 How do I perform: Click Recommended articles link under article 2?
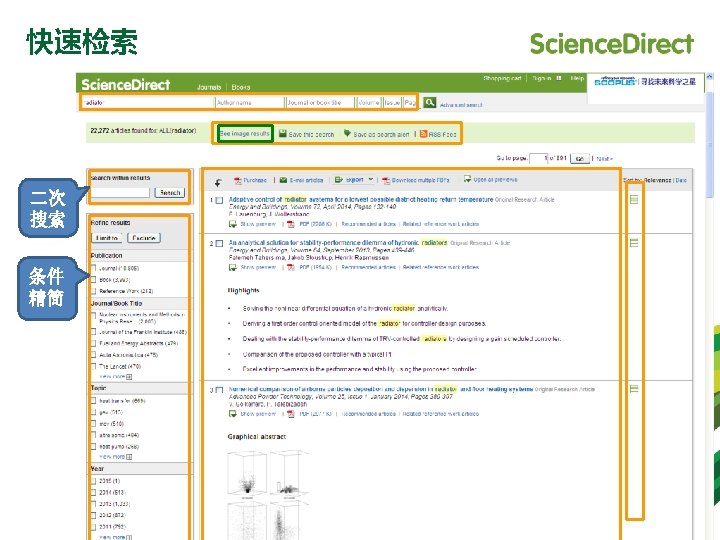click(368, 267)
